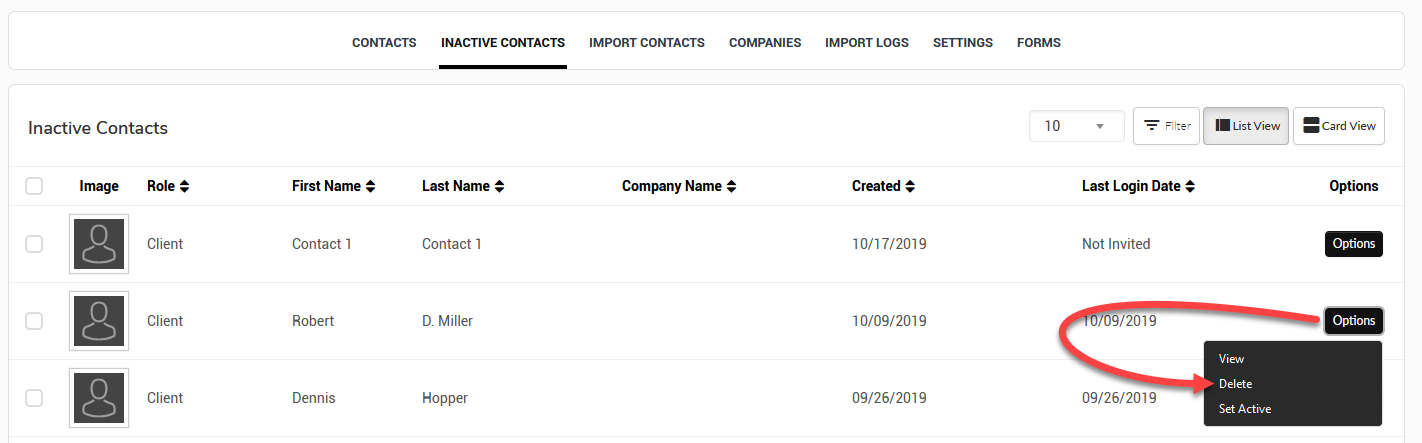Choose Delete from the options menu

point(1235,384)
